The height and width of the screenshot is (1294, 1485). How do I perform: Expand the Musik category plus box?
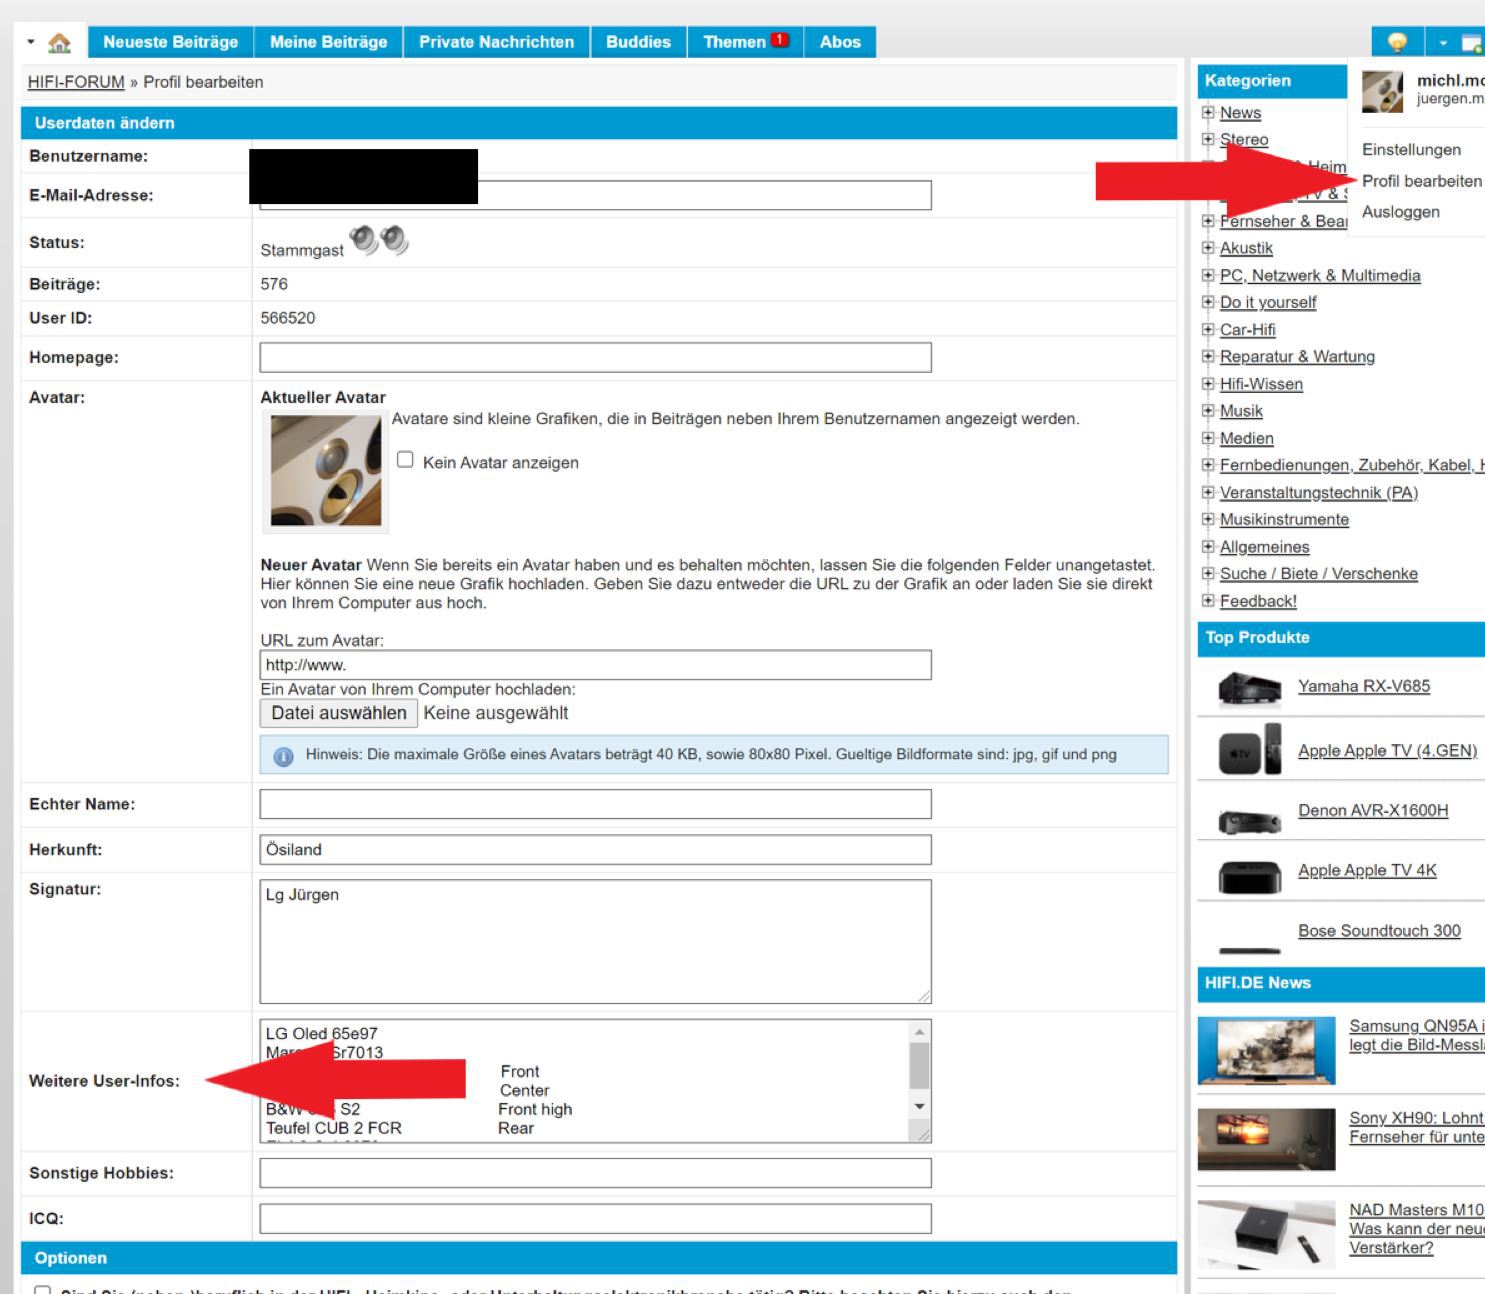point(1208,411)
